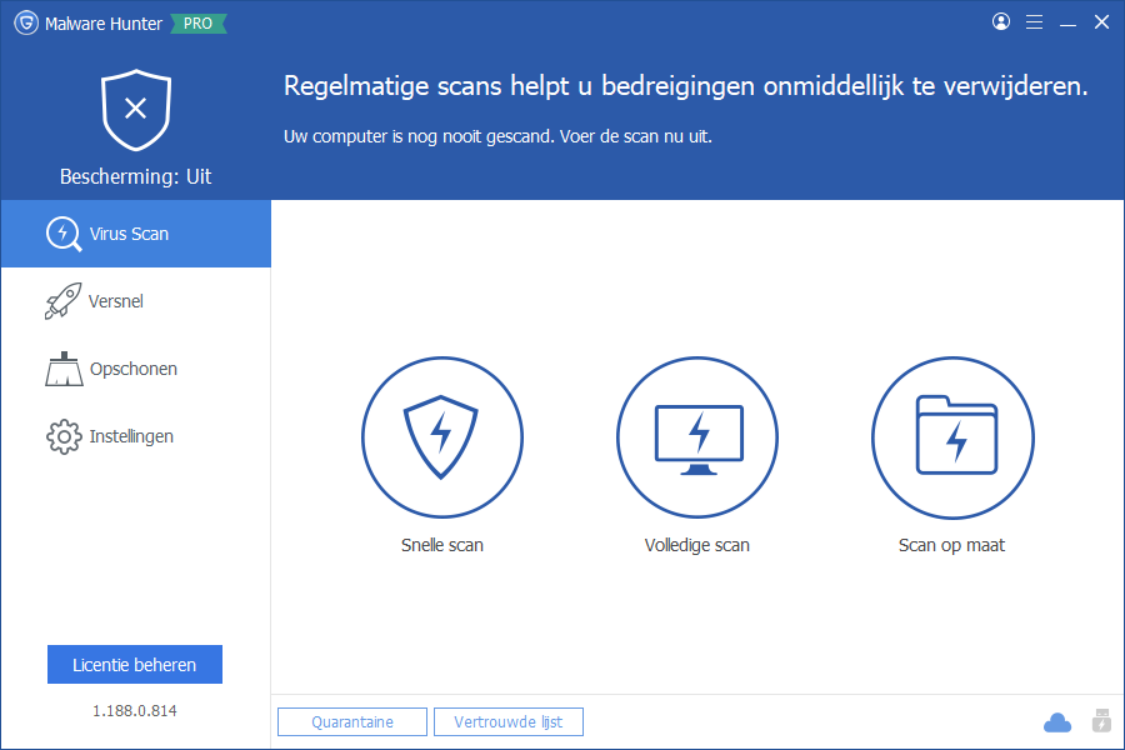Open the Quarantaine list

352,722
